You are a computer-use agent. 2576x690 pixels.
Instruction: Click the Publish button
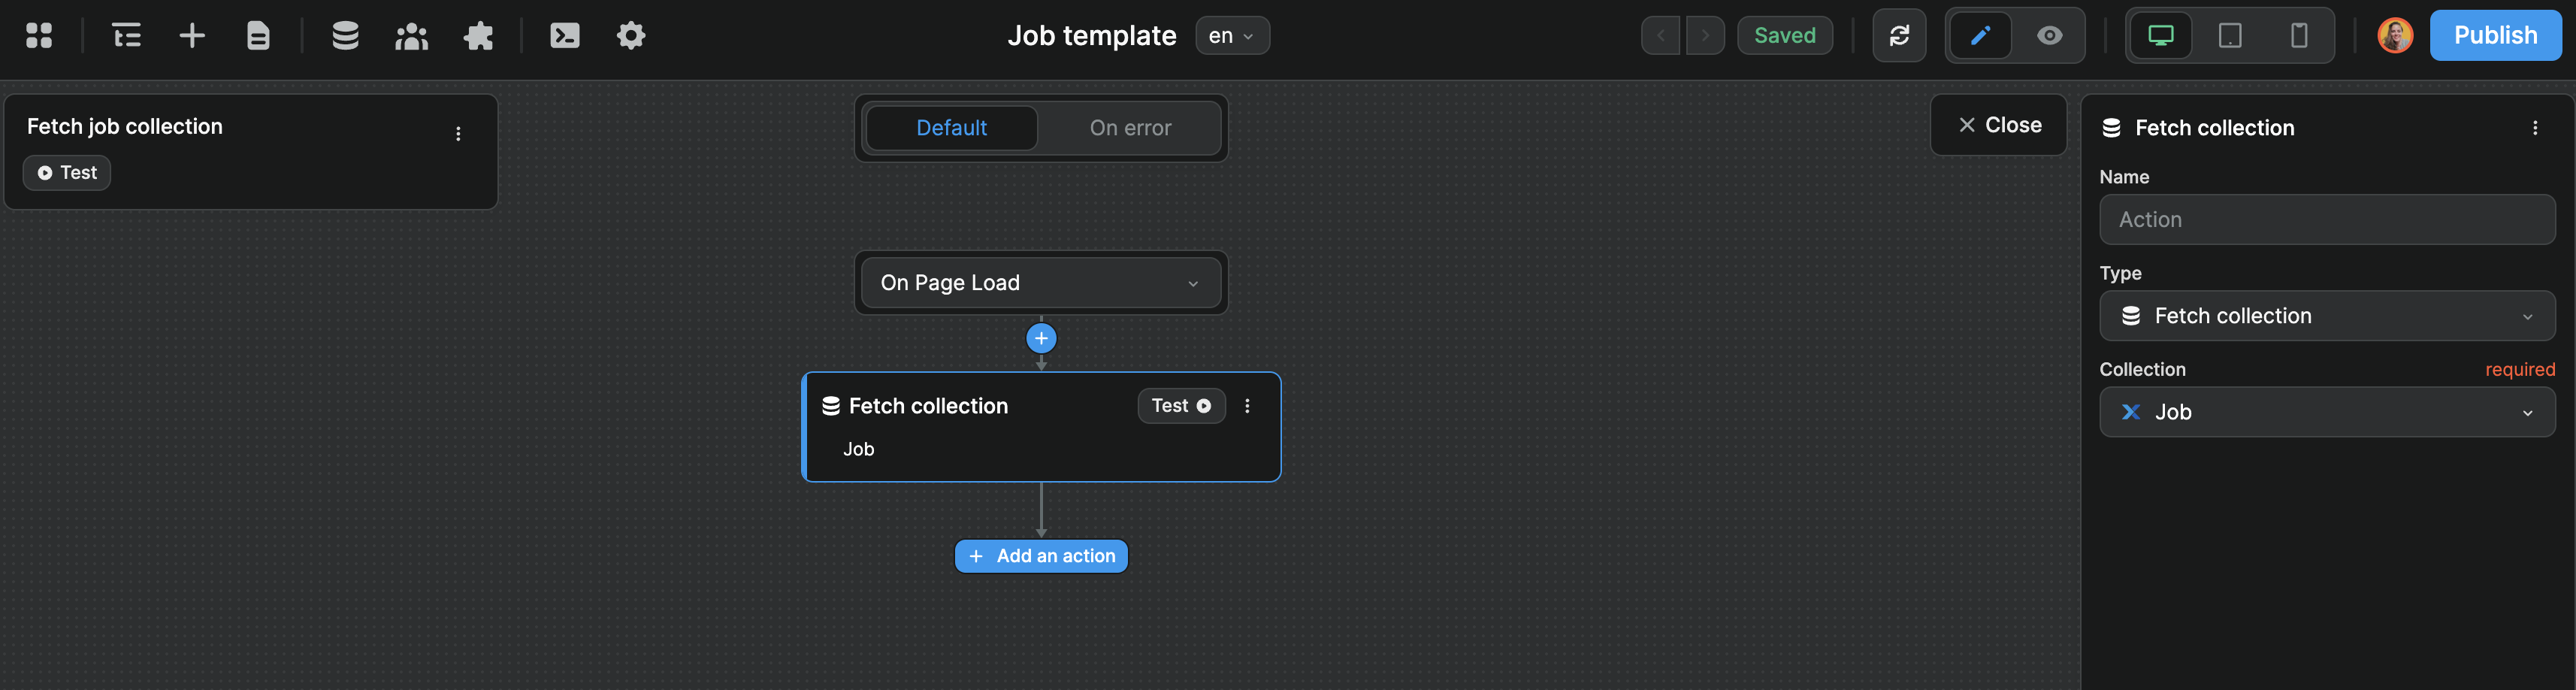(2495, 35)
